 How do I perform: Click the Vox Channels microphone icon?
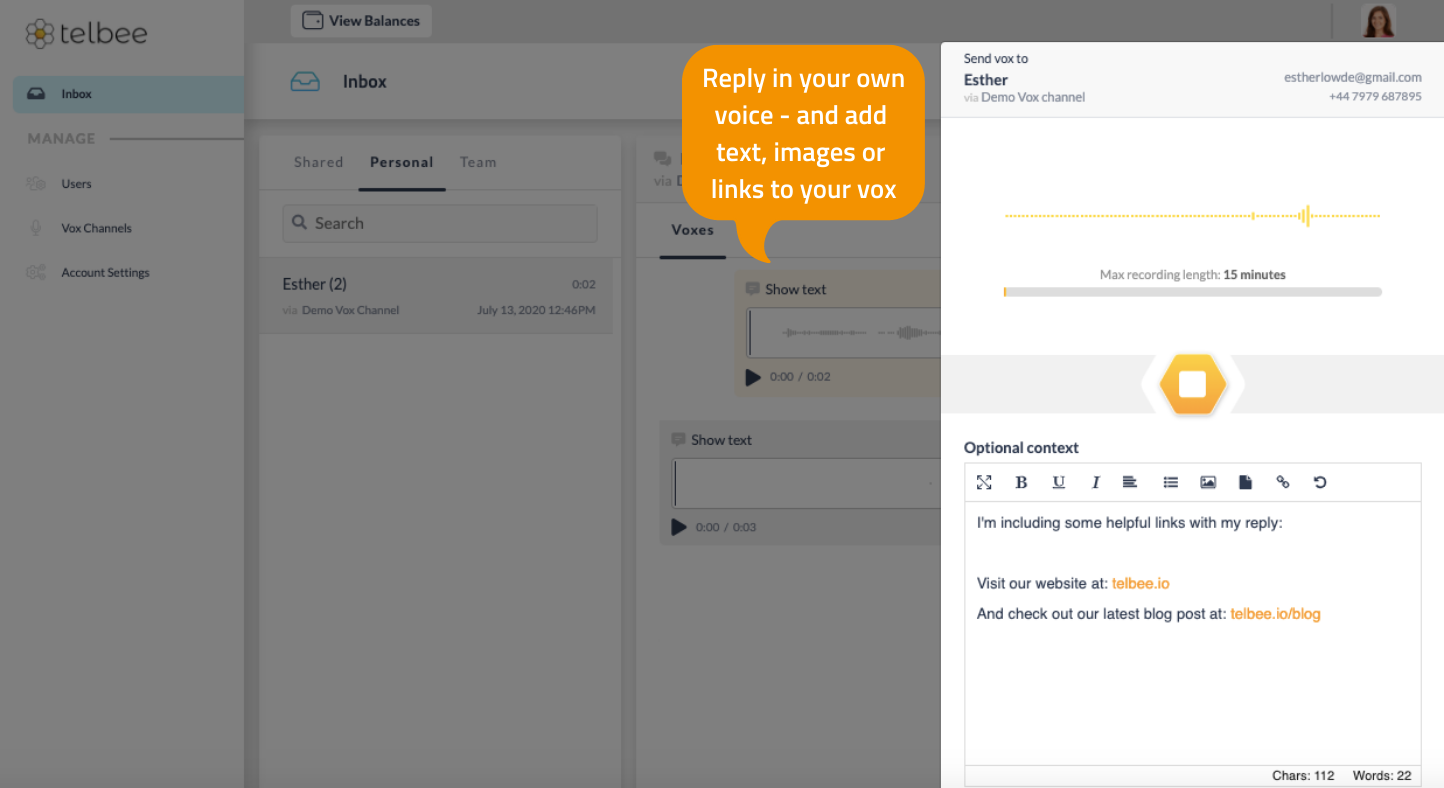click(36, 228)
